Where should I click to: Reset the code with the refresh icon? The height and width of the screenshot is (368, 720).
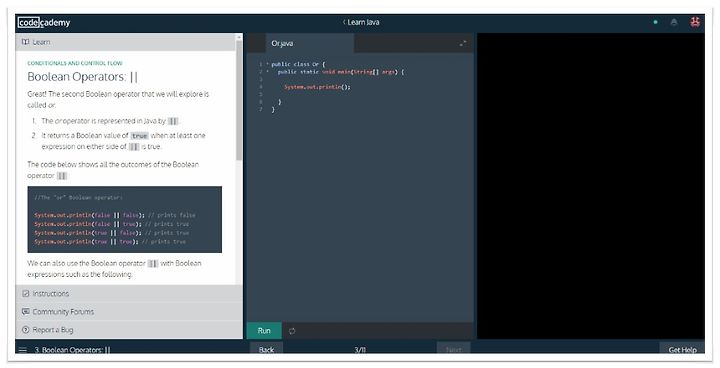(292, 331)
